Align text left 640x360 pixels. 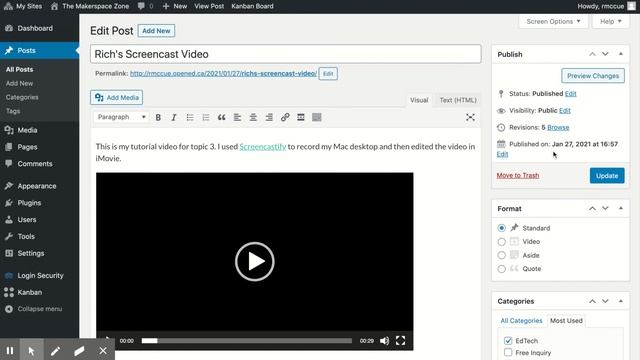coord(237,118)
